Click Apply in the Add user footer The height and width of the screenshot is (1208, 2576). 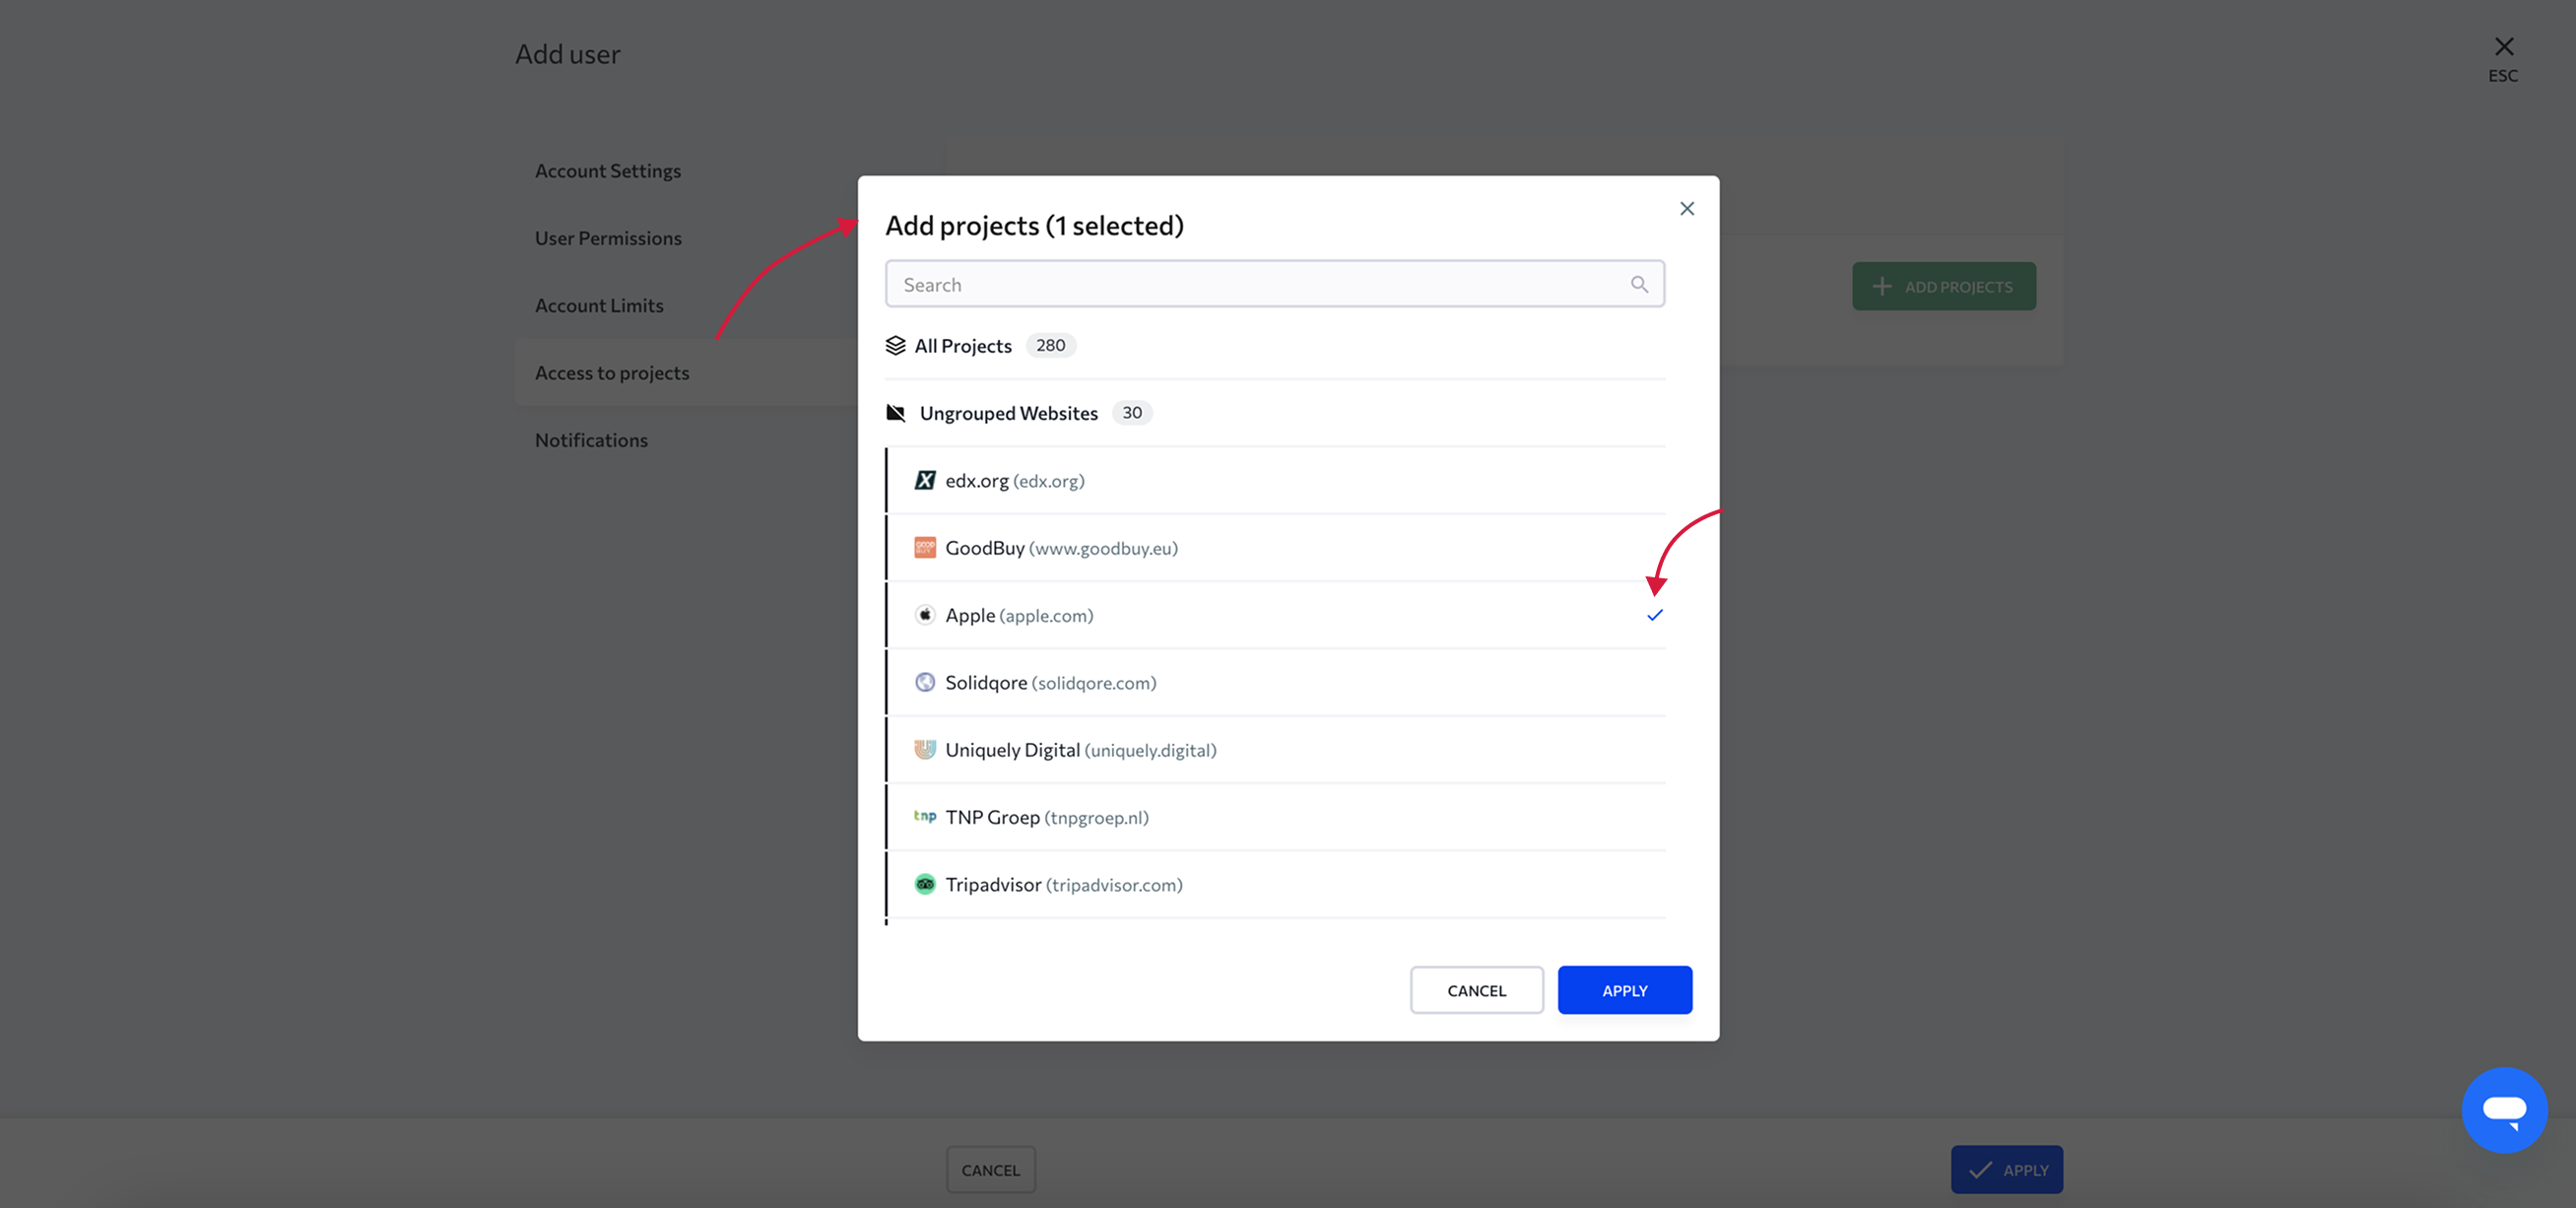pyautogui.click(x=2006, y=1169)
